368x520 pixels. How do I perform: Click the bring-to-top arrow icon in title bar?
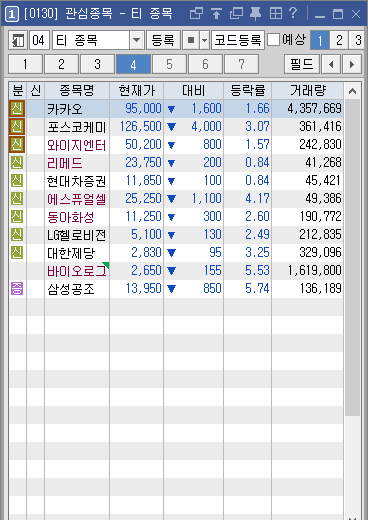click(216, 14)
